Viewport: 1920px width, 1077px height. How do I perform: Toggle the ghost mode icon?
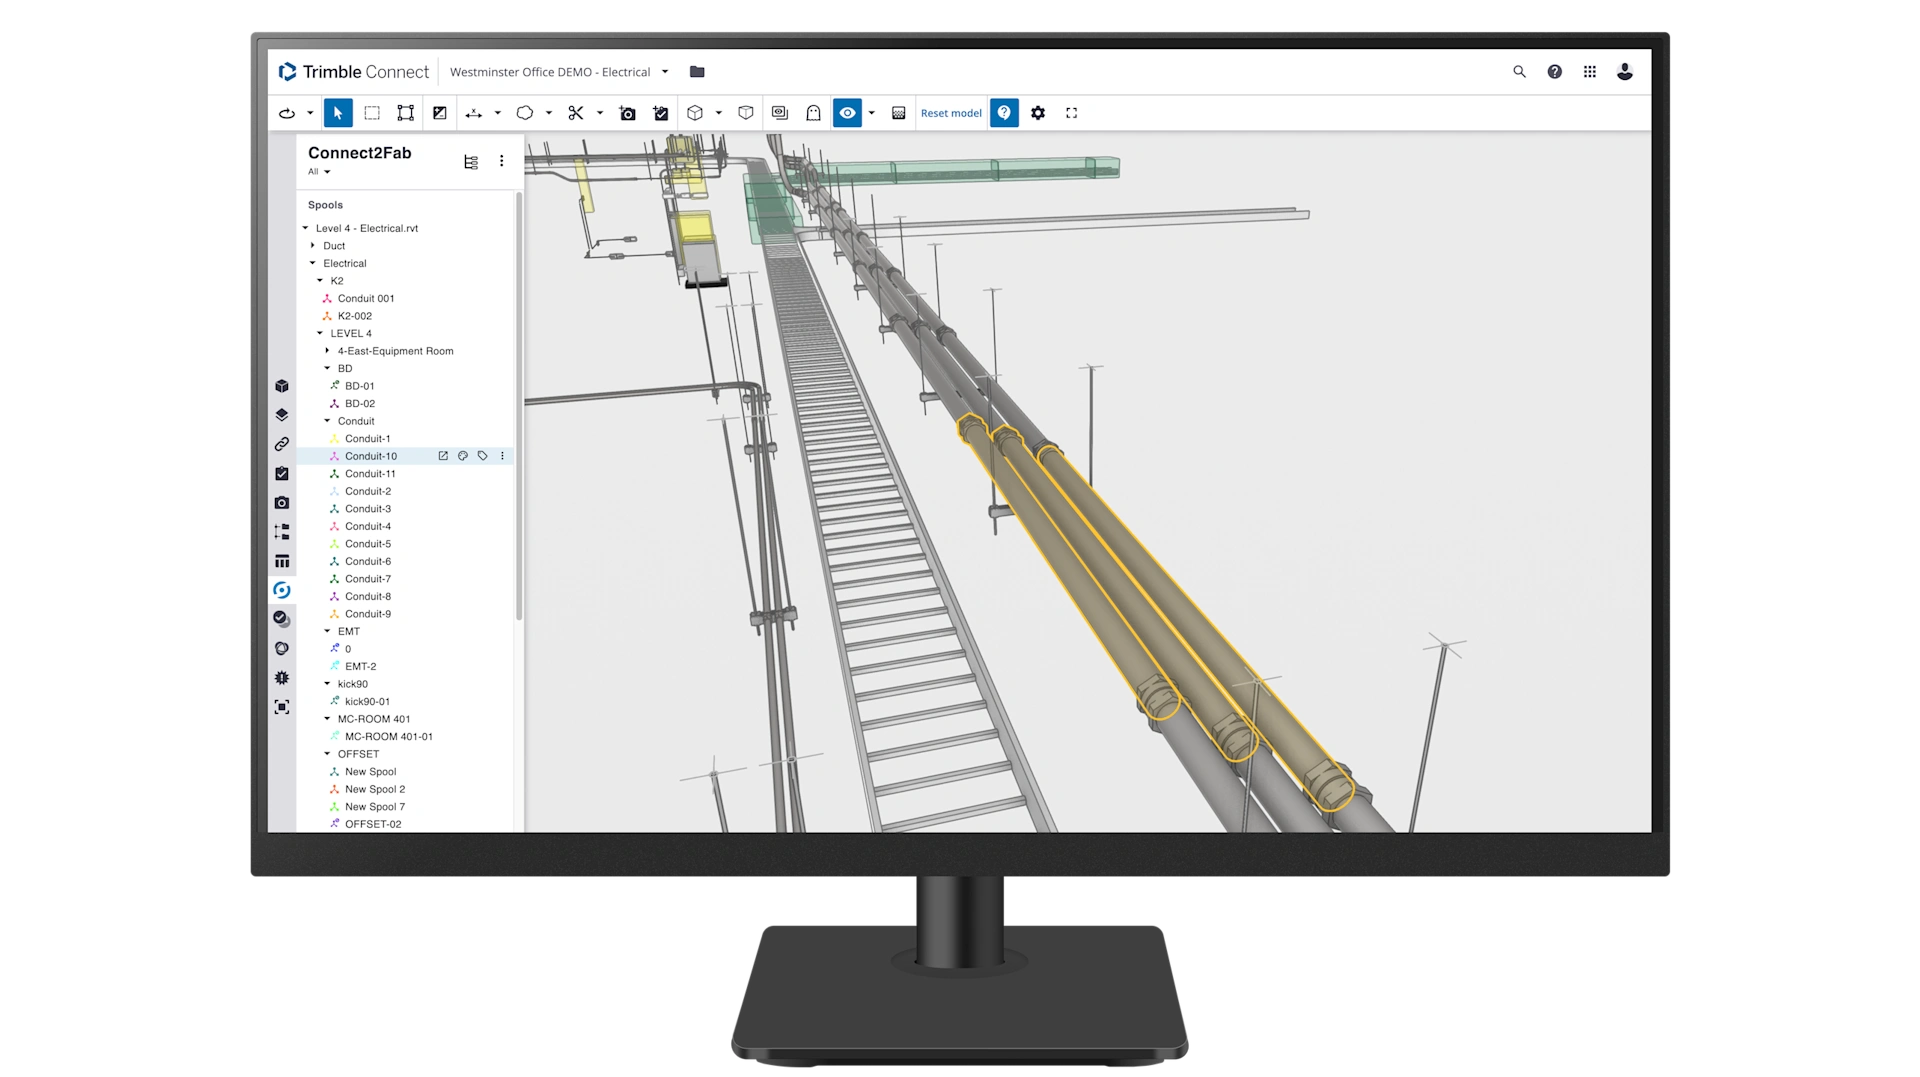pos(814,113)
